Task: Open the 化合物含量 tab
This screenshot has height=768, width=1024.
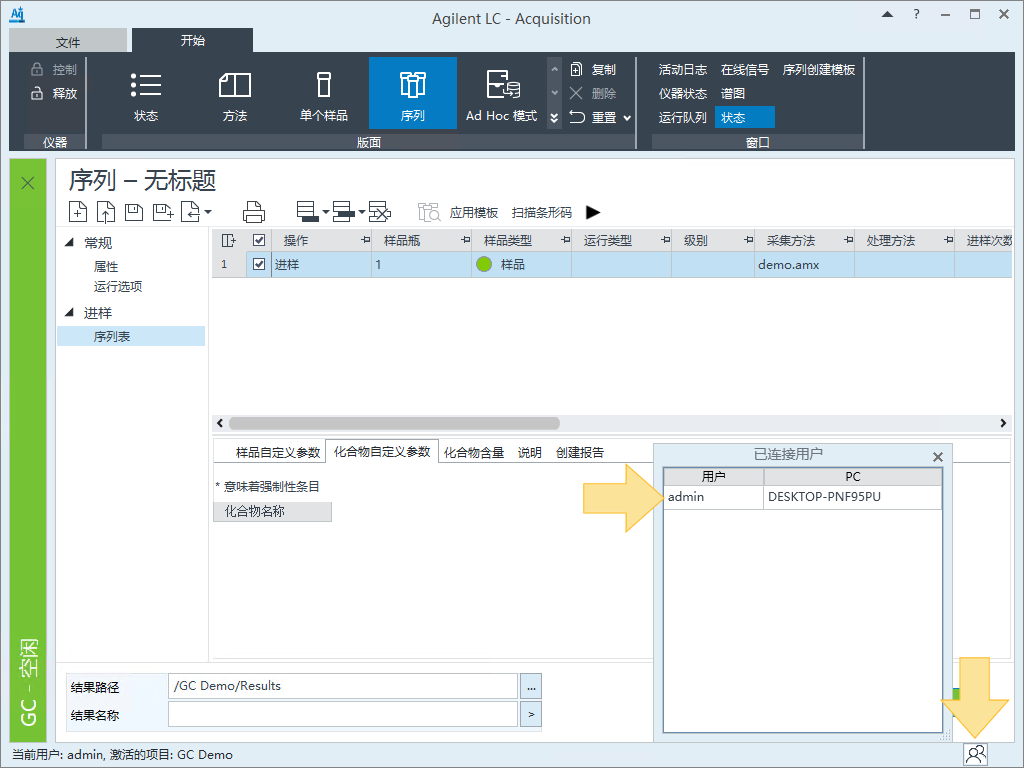Action: 473,453
